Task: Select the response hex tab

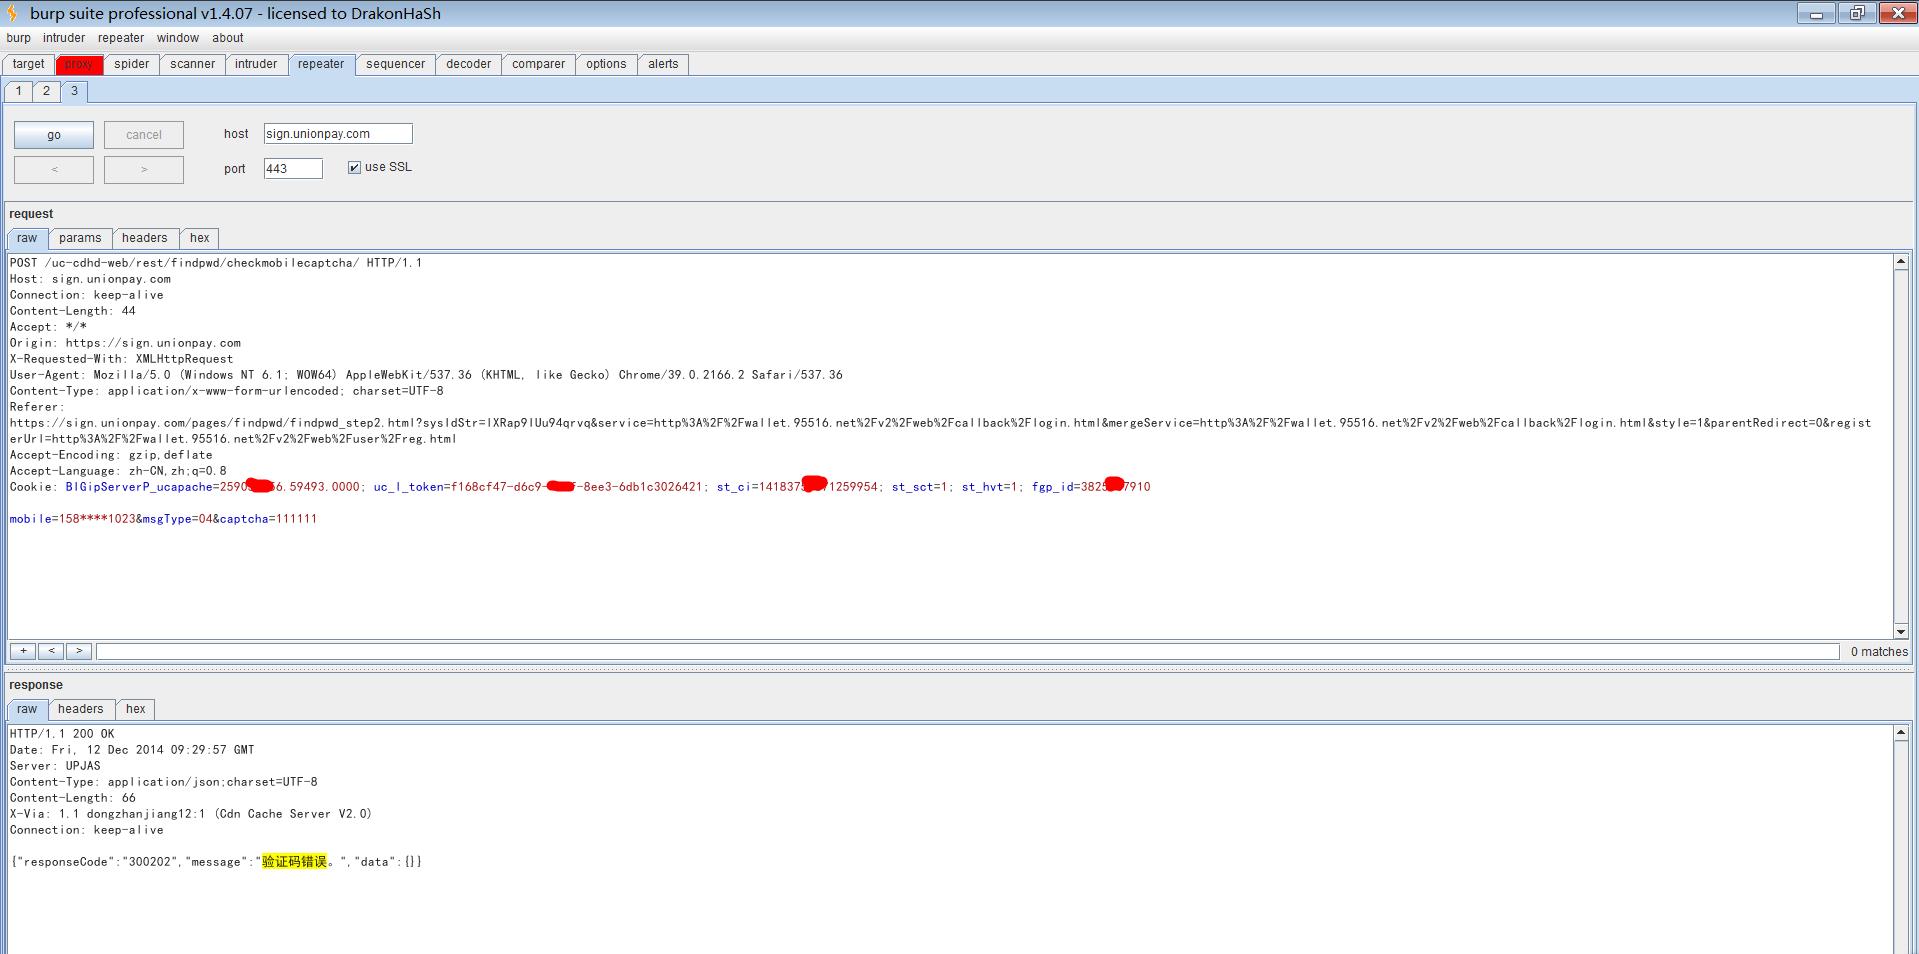Action: (136, 709)
